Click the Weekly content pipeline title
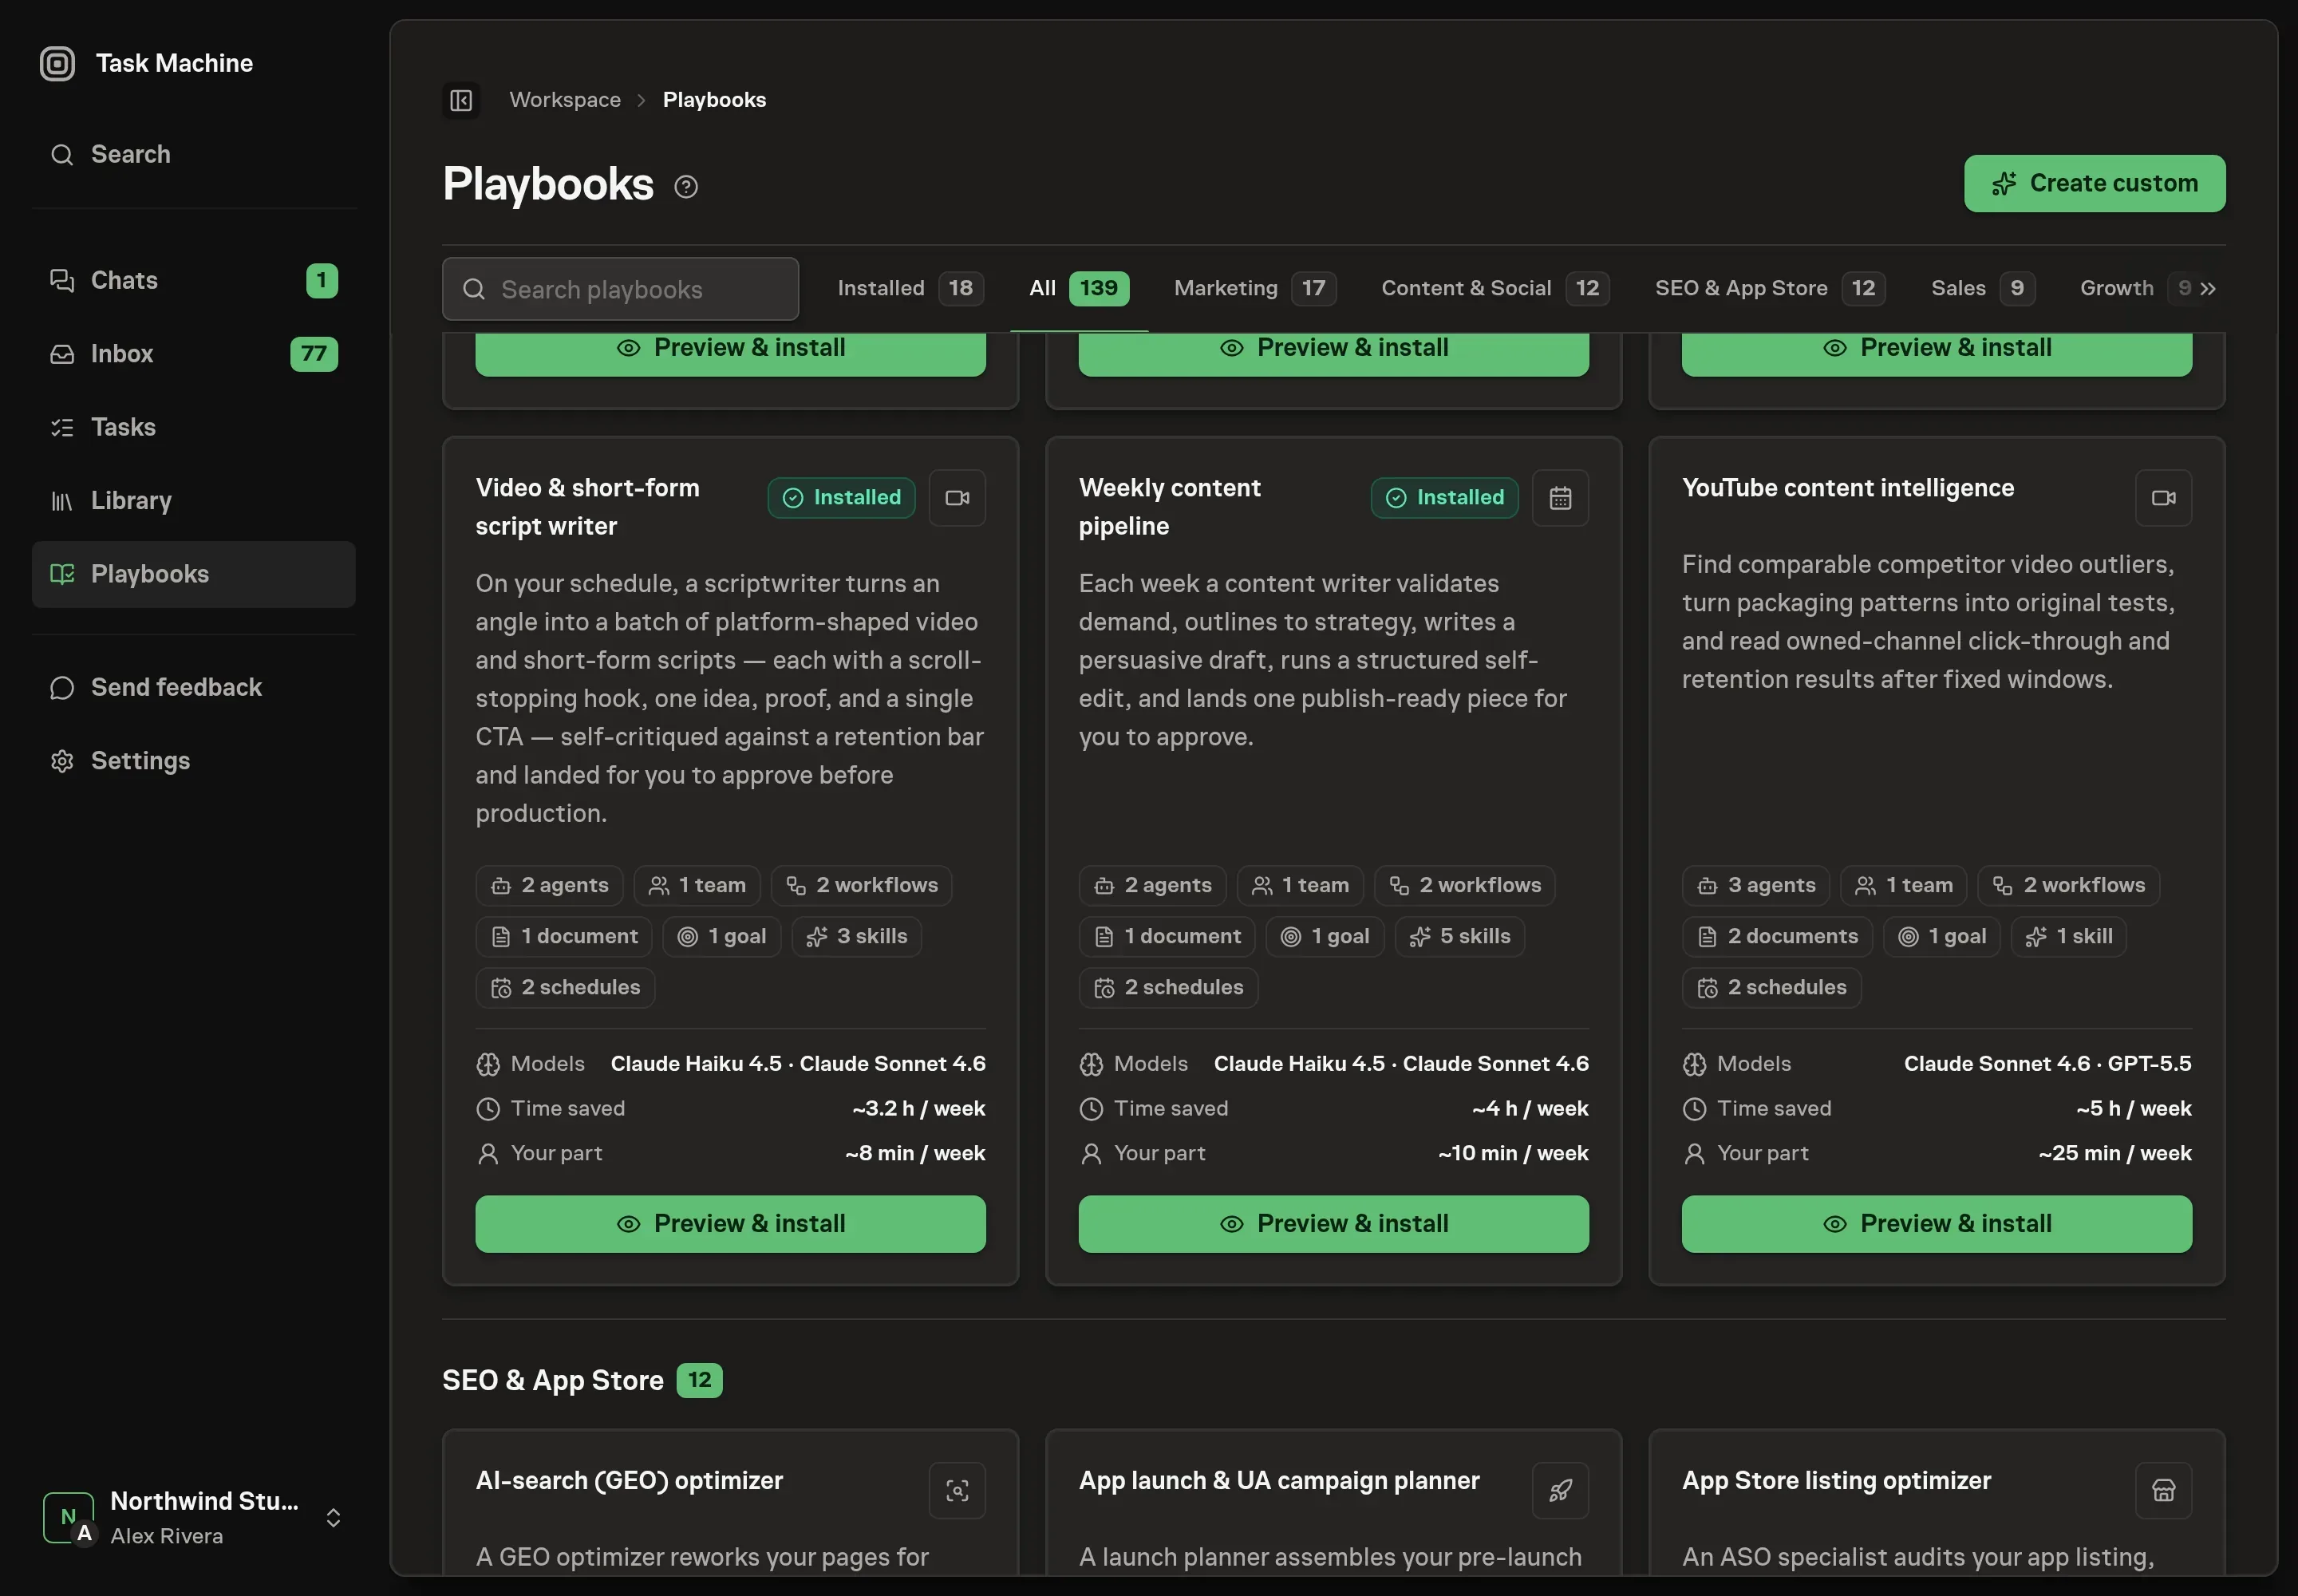This screenshot has height=1596, width=2298. pos(1170,507)
